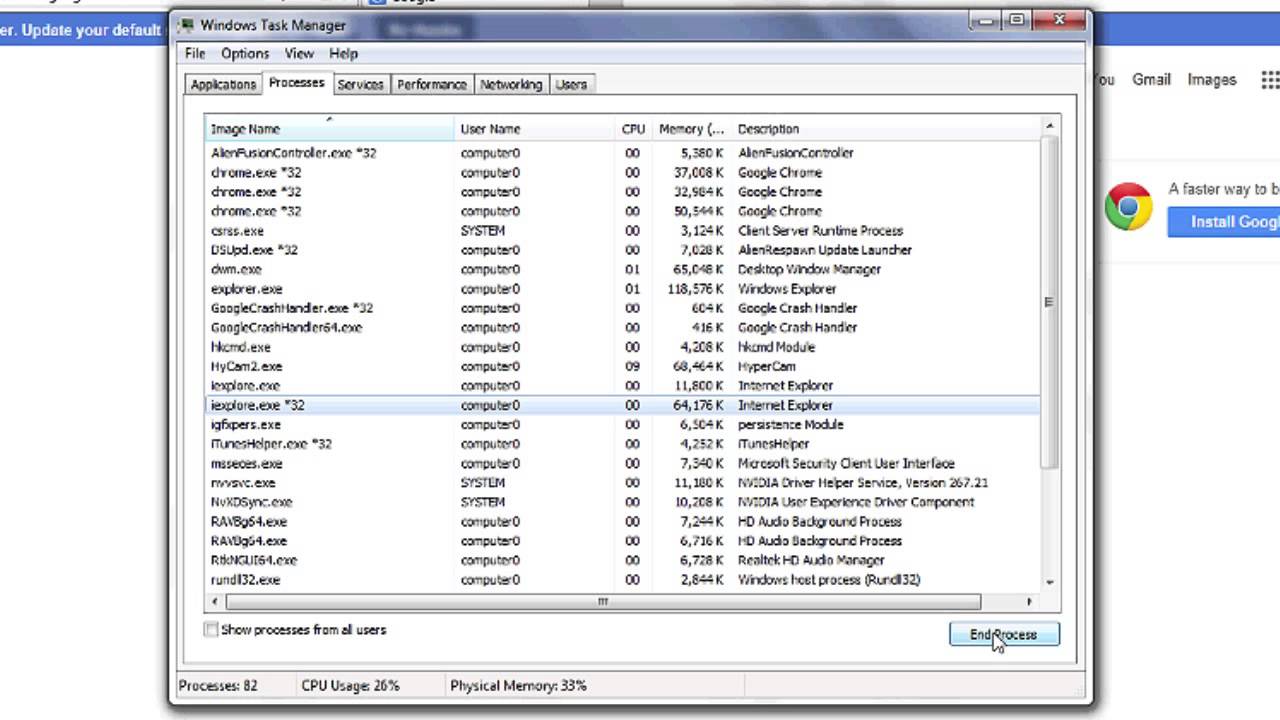The image size is (1280, 720).
Task: Select the hkcmd.exe process
Action: coord(622,347)
